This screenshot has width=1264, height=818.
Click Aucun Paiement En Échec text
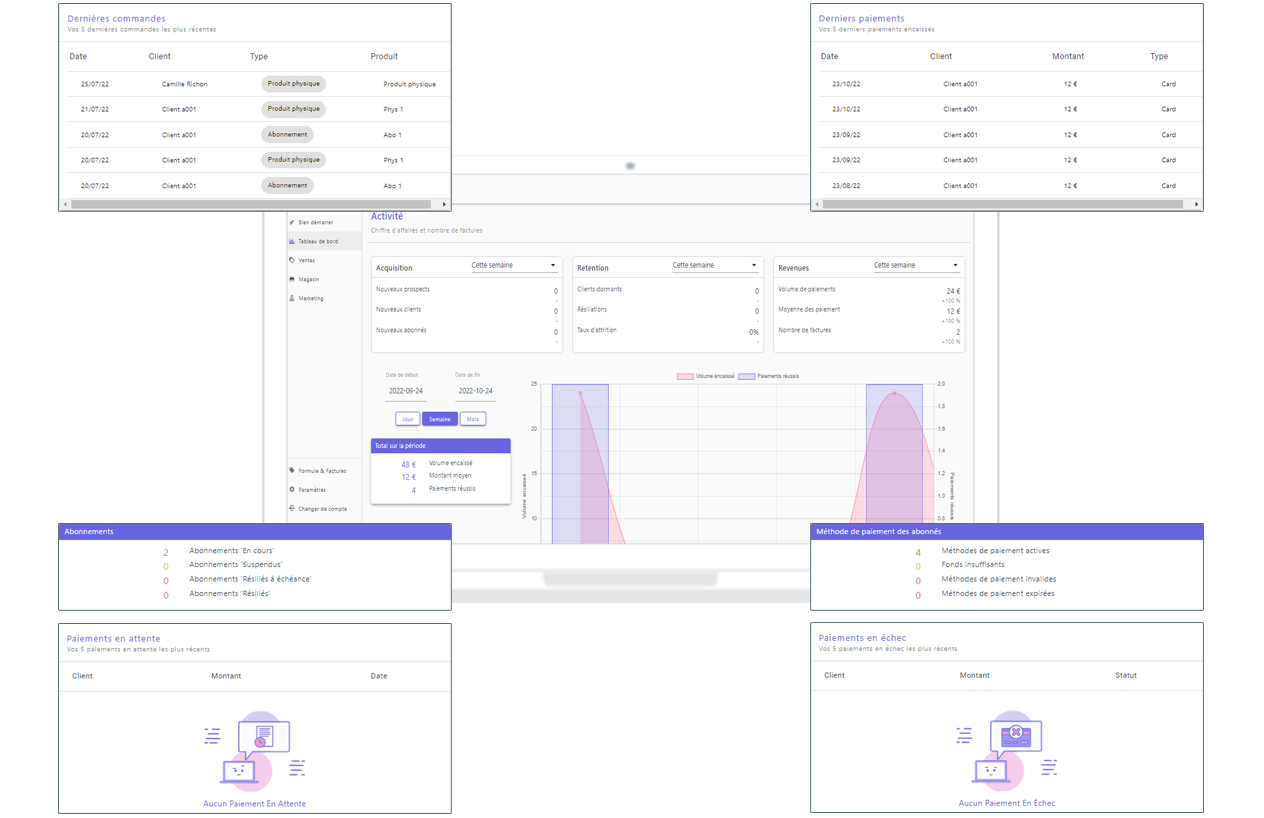coord(1007,803)
